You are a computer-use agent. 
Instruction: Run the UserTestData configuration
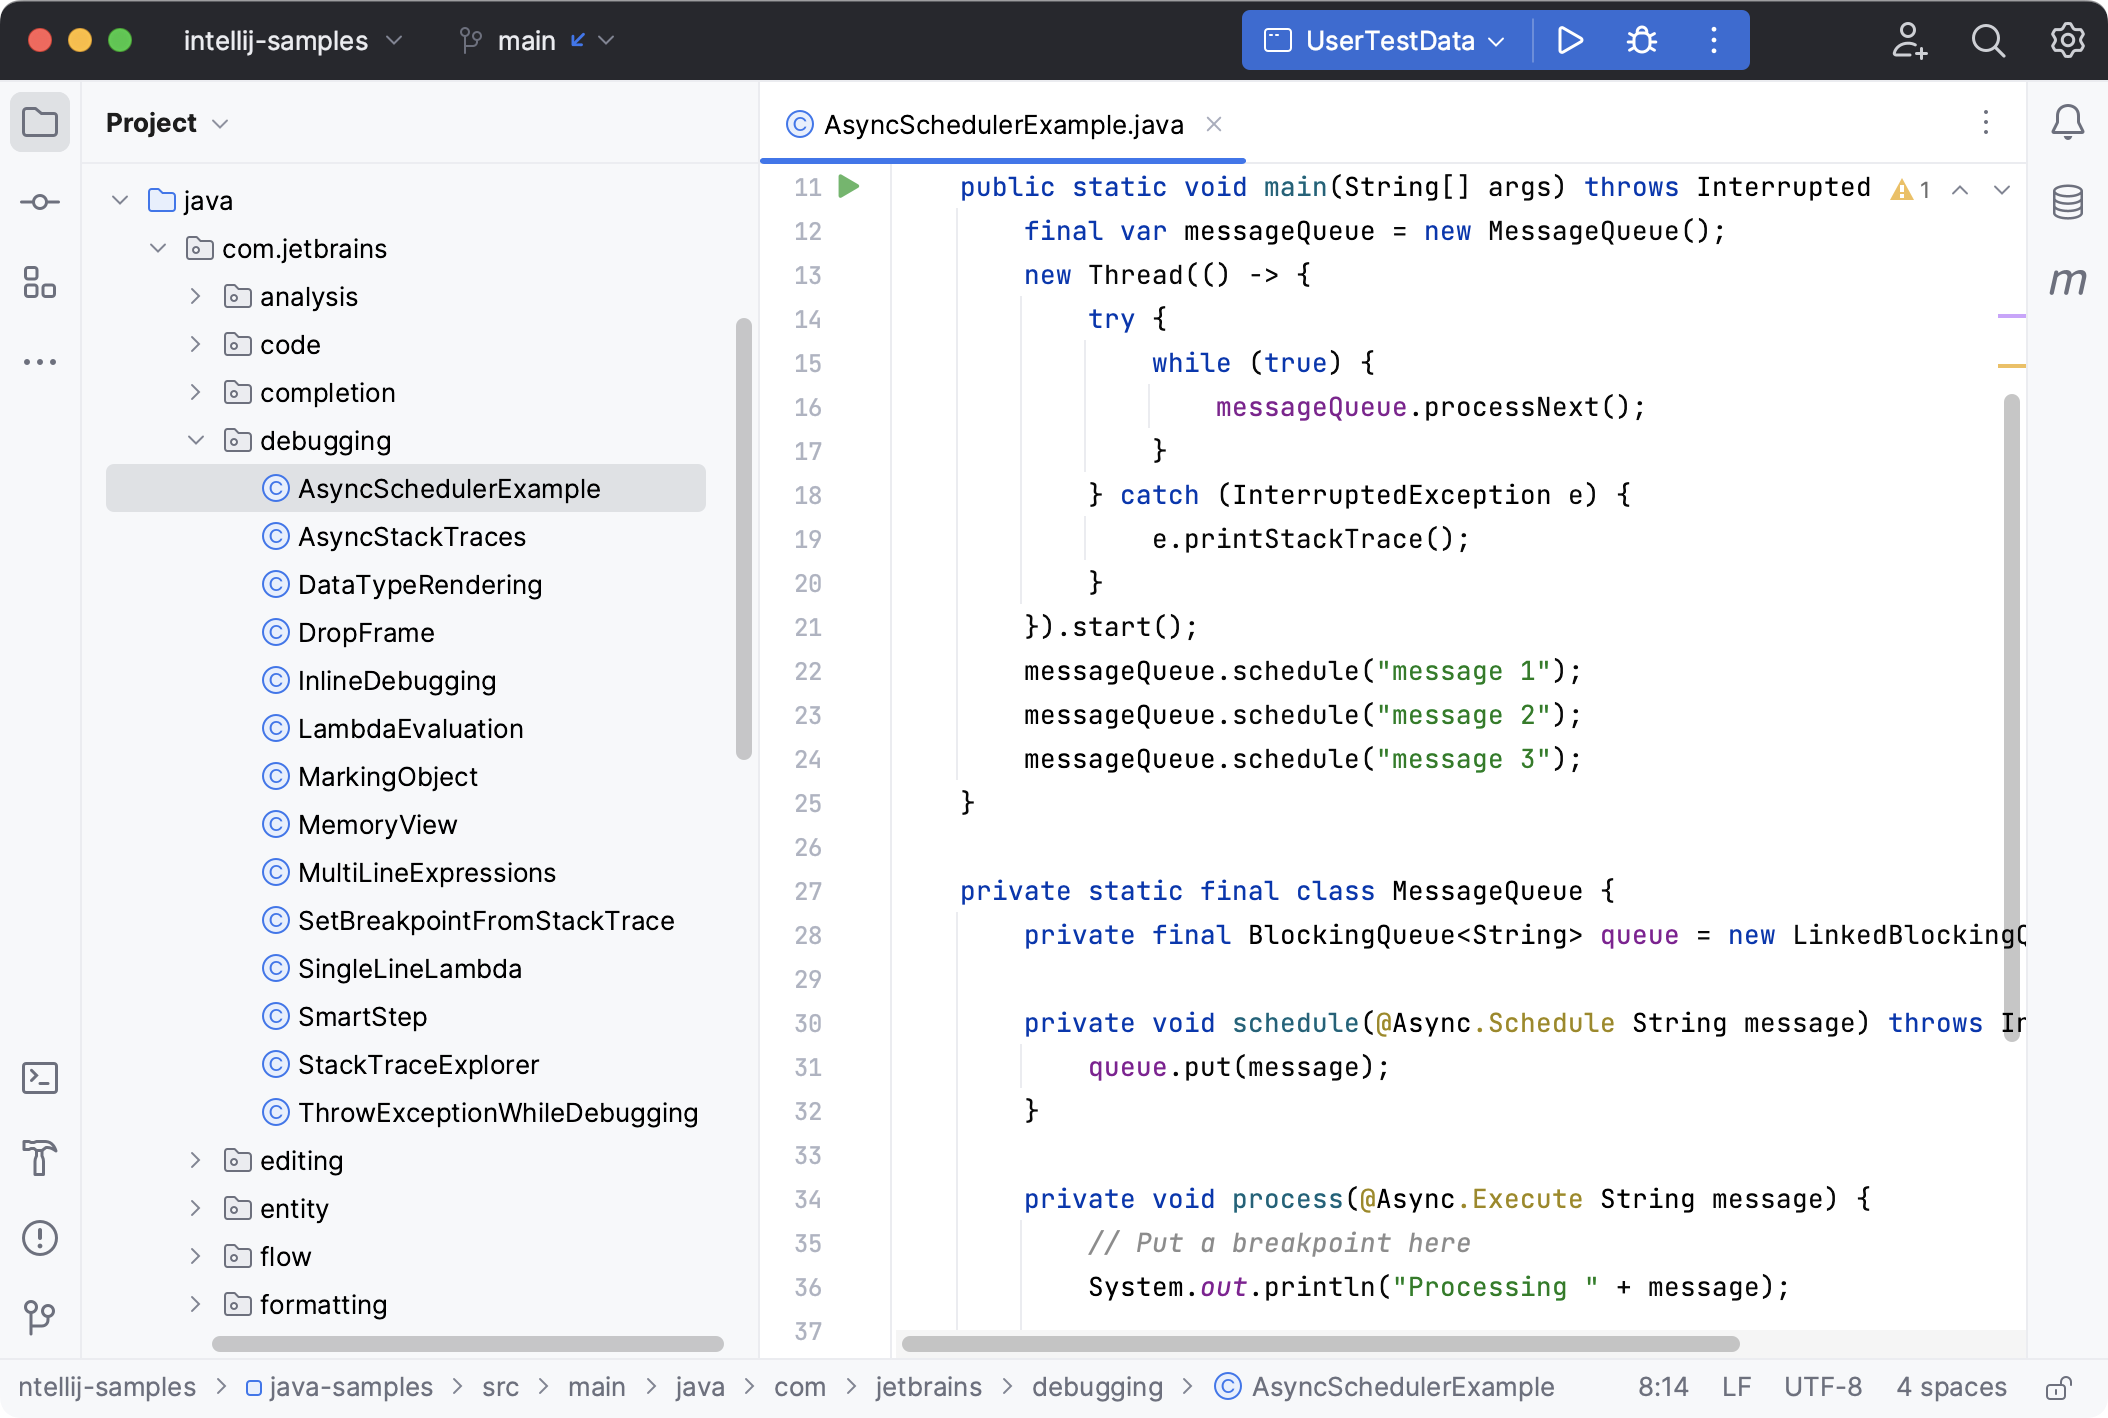click(x=1570, y=40)
